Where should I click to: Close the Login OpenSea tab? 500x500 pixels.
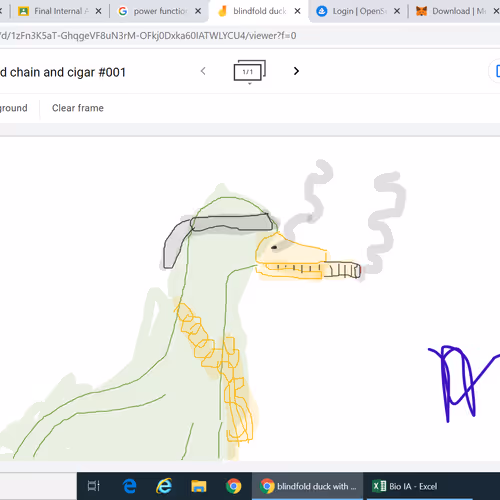[397, 11]
